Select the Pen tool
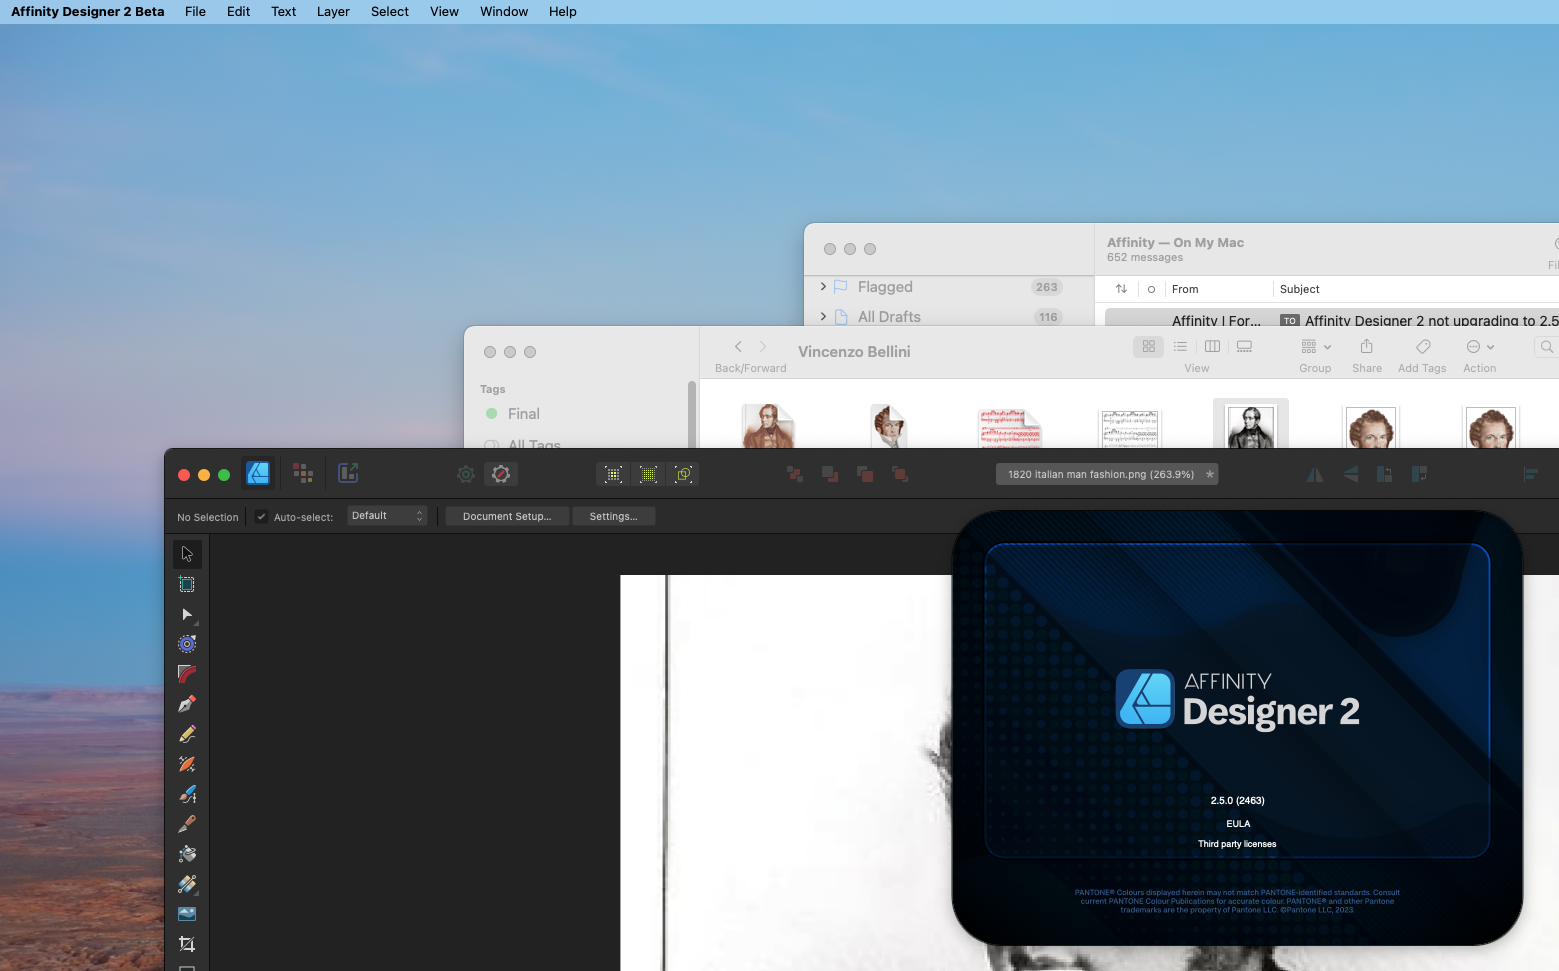Viewport: 1559px width, 971px height. [186, 704]
